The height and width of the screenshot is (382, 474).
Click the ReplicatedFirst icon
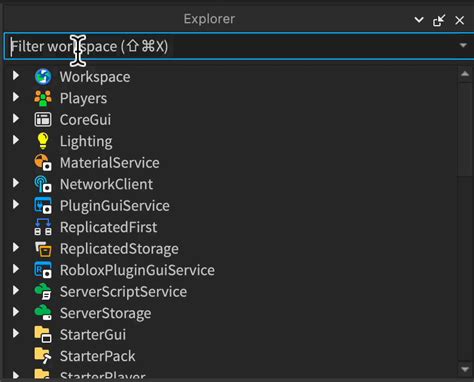pyautogui.click(x=43, y=227)
